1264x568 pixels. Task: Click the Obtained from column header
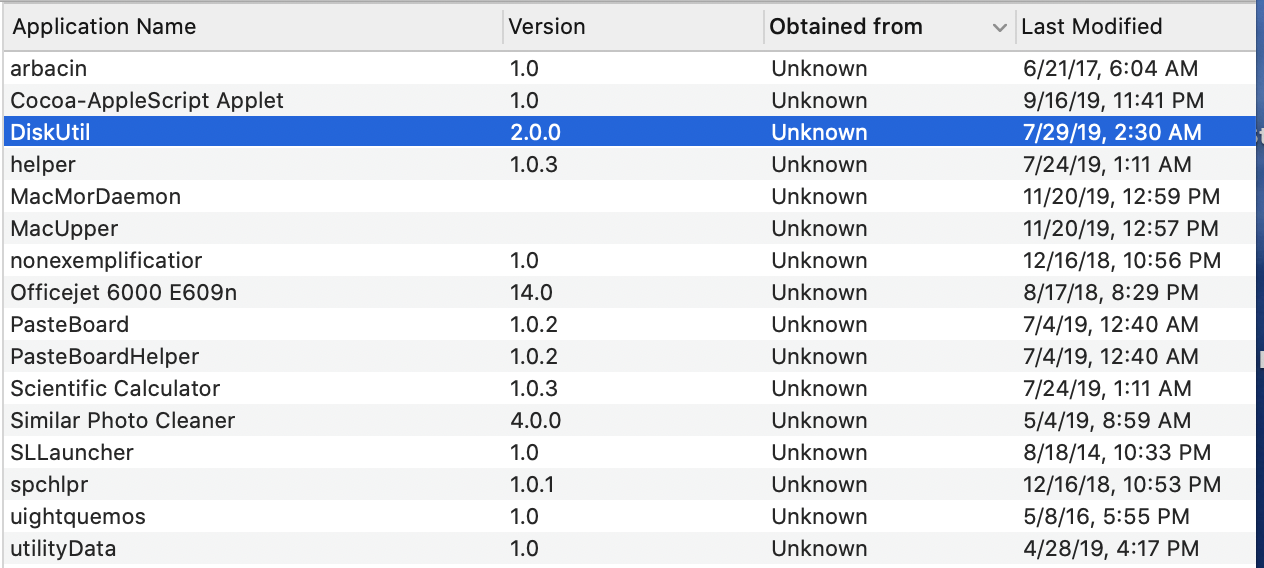coord(846,27)
